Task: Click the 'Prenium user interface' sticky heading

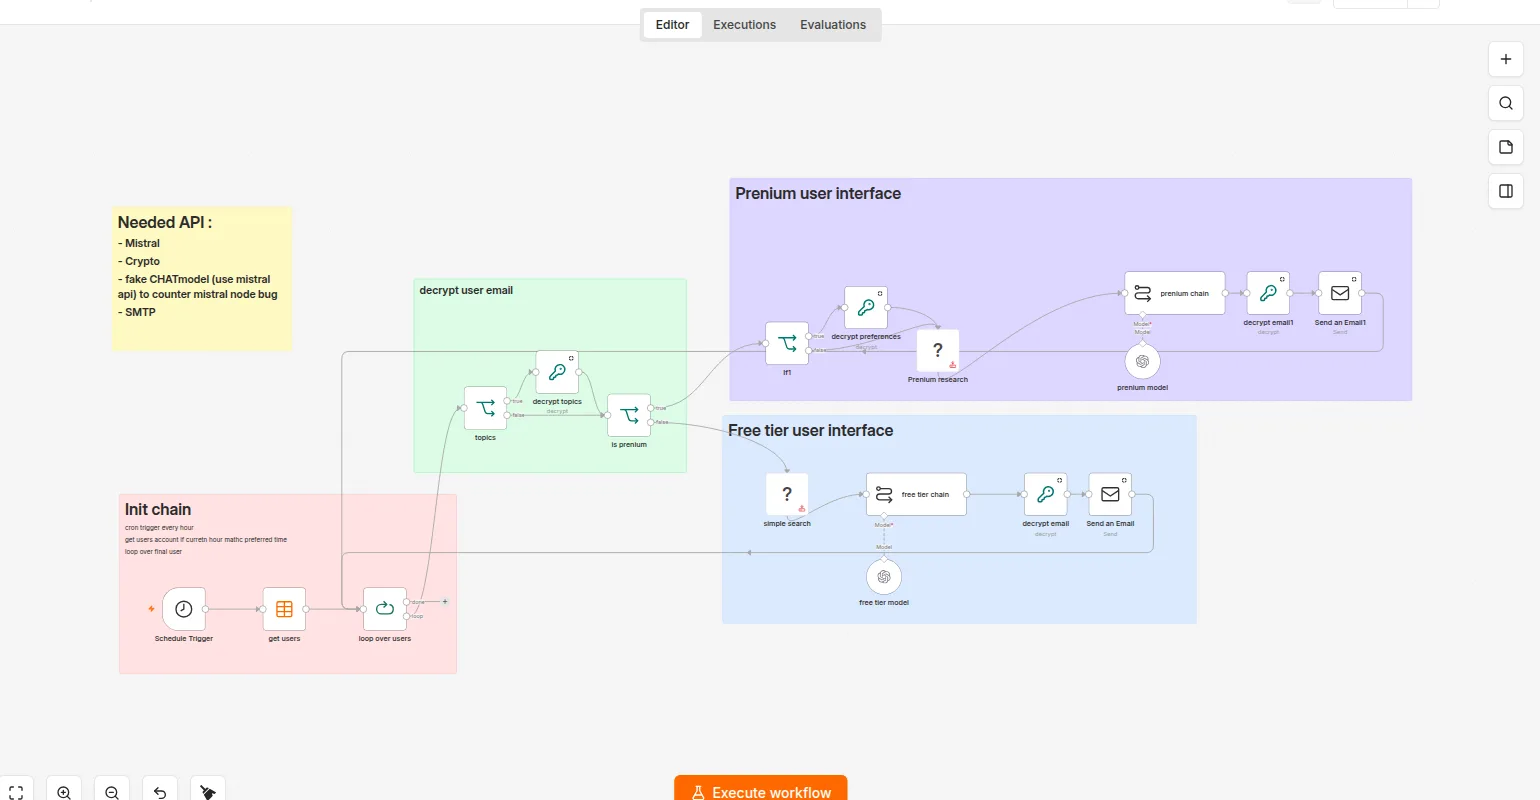Action: coord(818,194)
